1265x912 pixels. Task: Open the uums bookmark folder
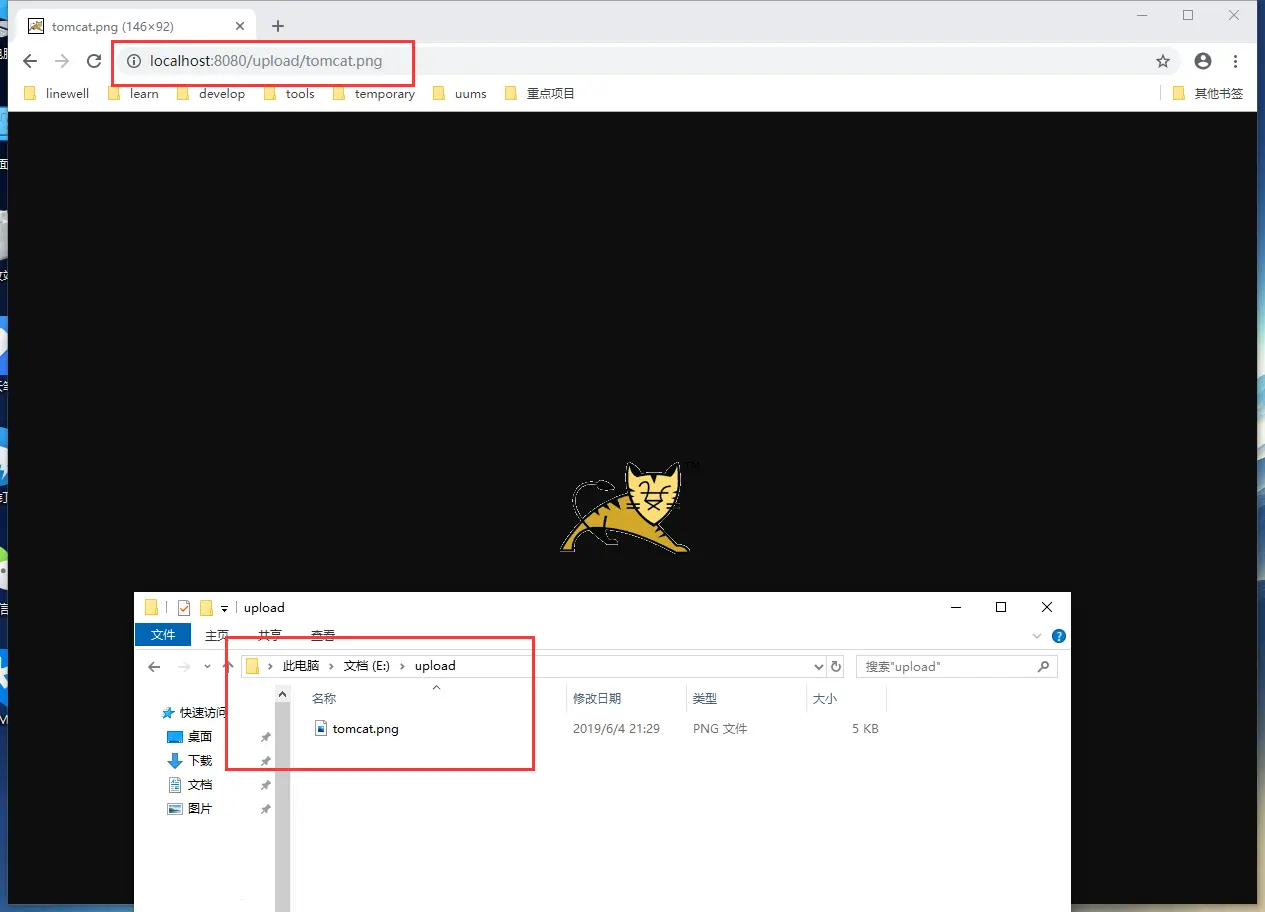pyautogui.click(x=460, y=93)
